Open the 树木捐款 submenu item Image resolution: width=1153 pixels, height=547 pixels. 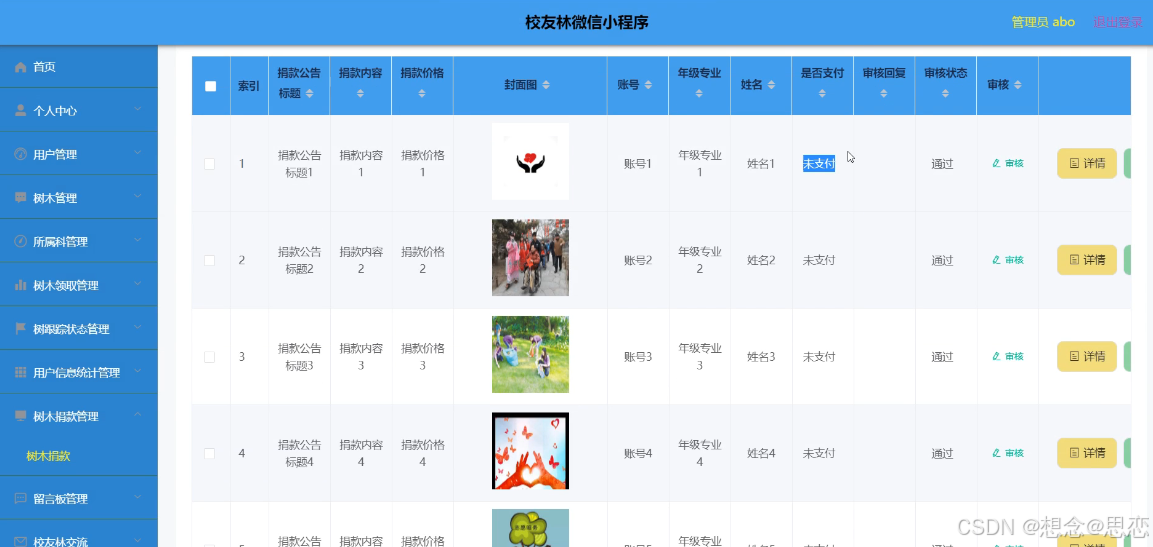pyautogui.click(x=48, y=456)
